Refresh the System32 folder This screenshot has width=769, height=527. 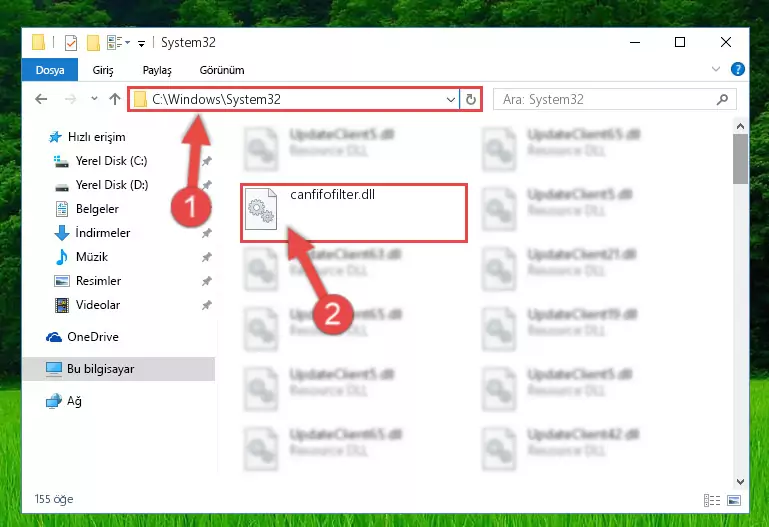click(471, 100)
